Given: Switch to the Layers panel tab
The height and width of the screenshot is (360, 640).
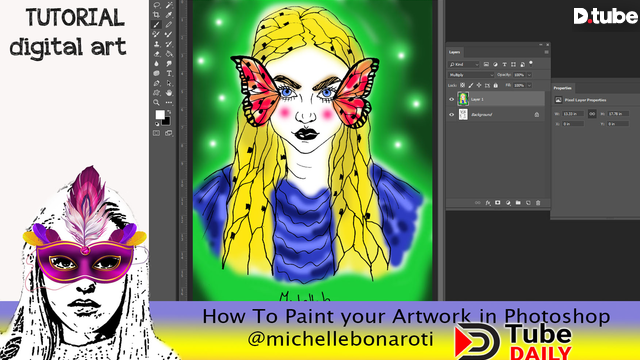Looking at the screenshot, I should (x=454, y=52).
